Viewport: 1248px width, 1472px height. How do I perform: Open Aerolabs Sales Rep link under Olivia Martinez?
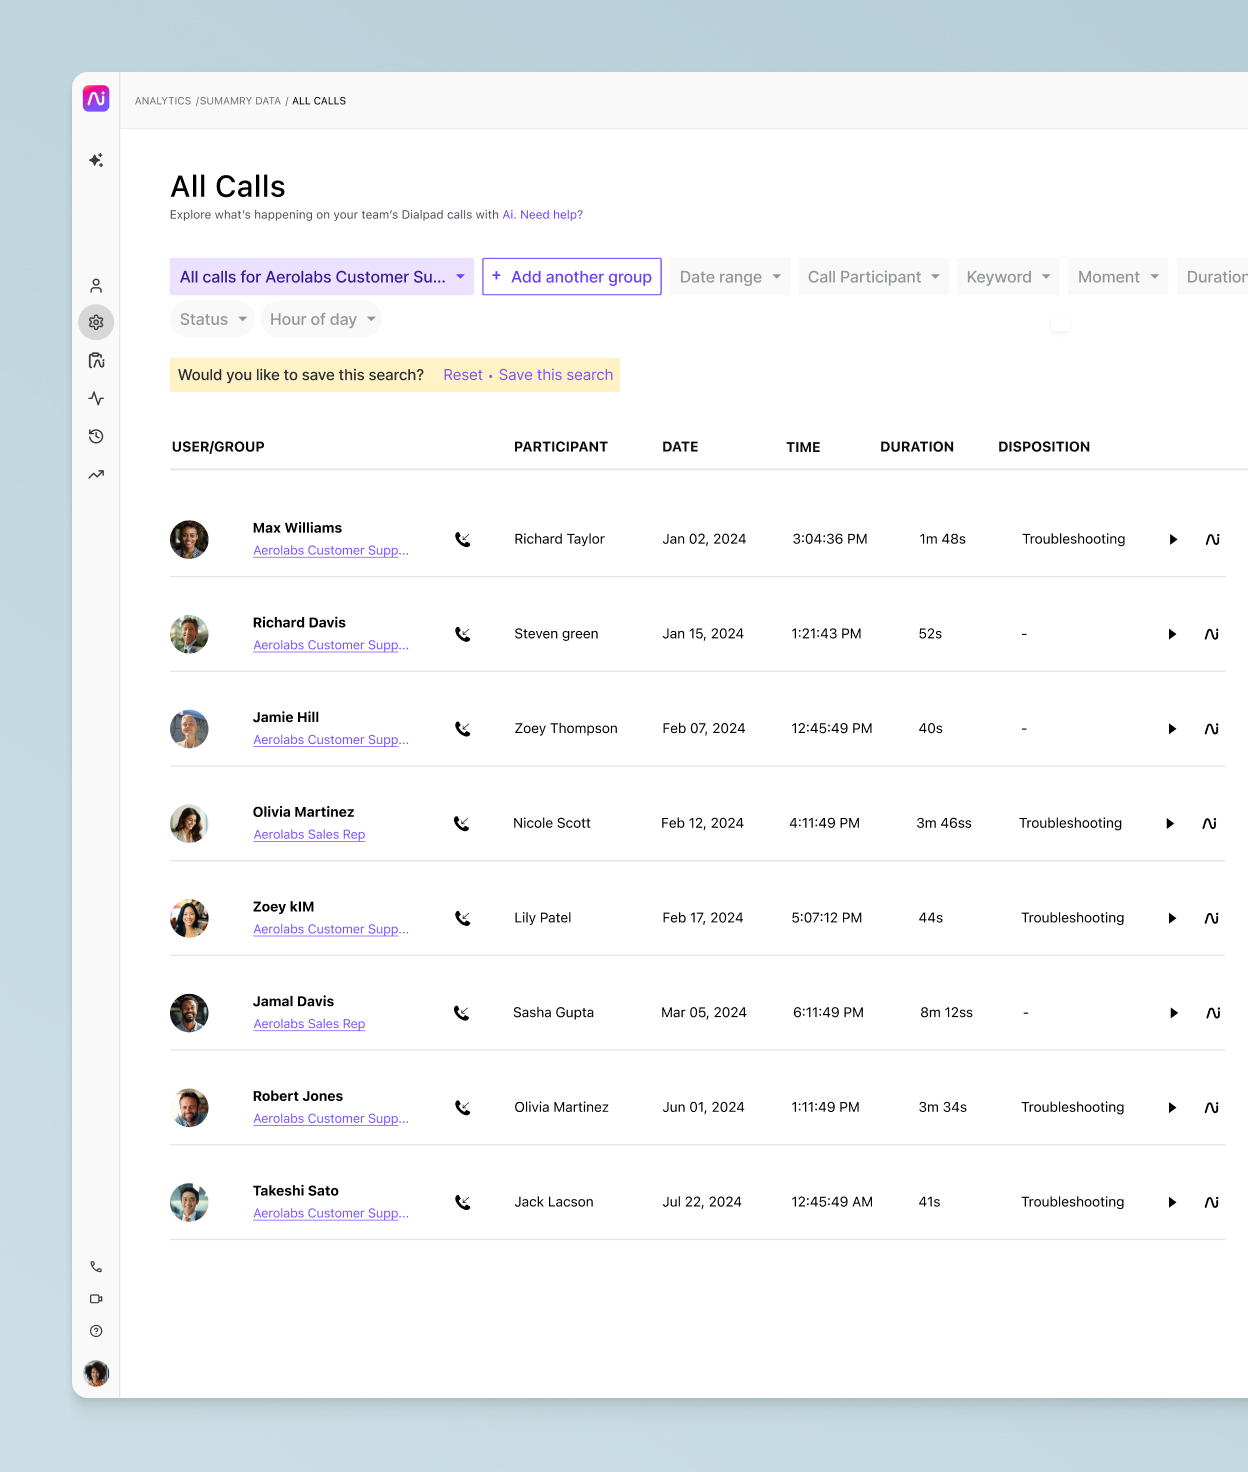309,835
